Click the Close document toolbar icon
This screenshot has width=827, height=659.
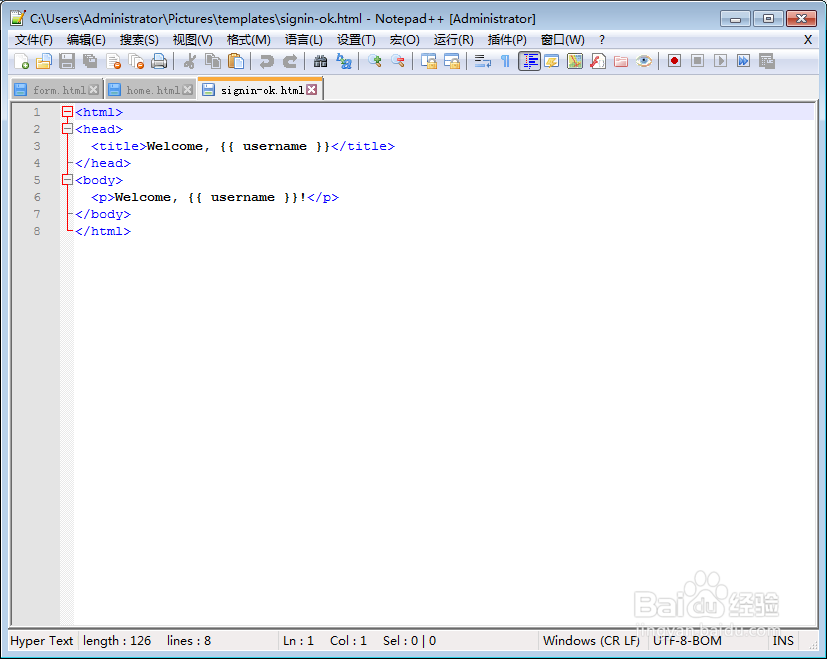coord(113,61)
